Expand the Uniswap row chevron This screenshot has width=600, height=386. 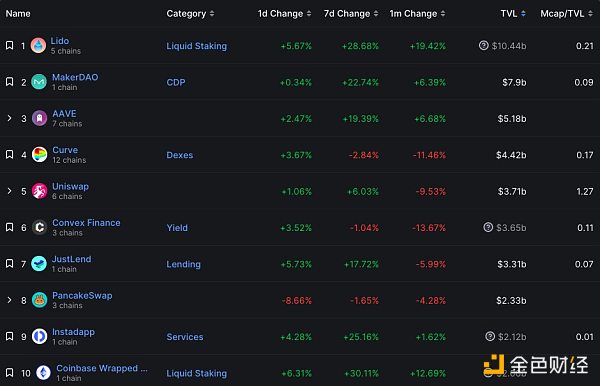pyautogui.click(x=10, y=191)
